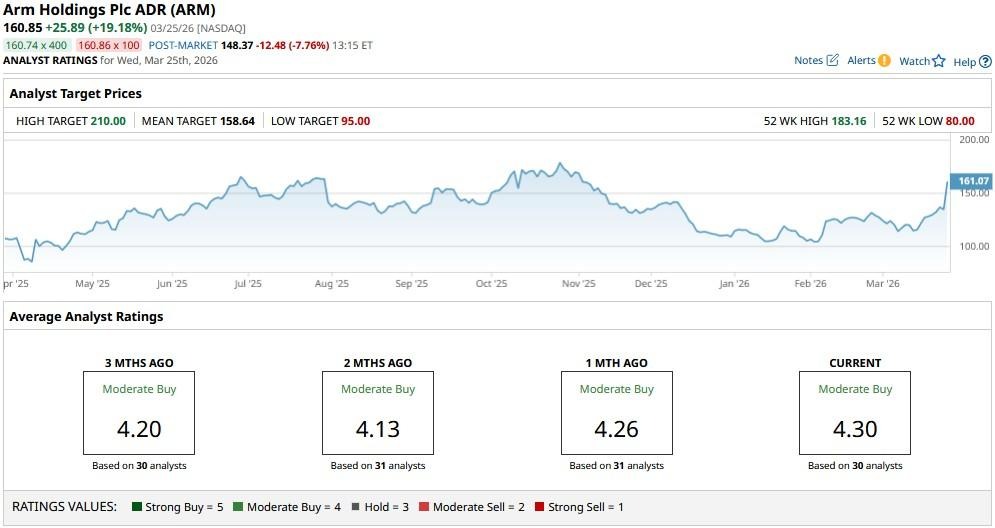Click the May '25 axis label

93,283
